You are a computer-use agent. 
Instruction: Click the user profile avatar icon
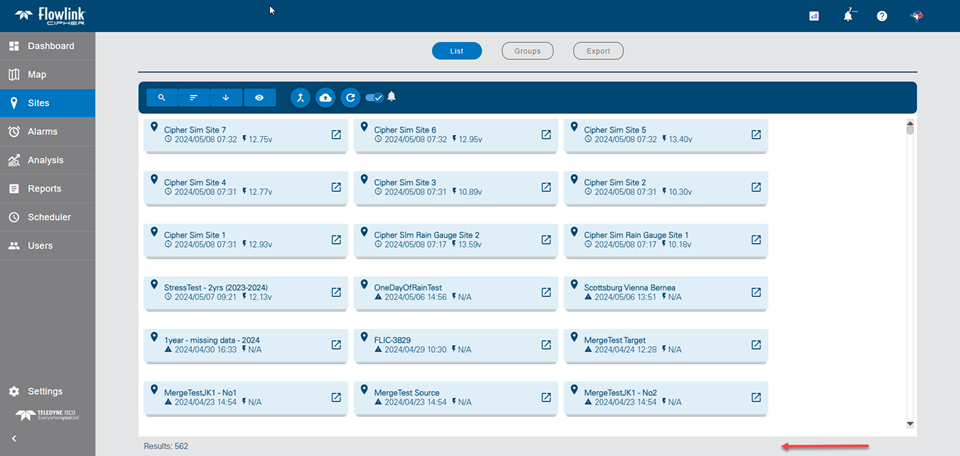[915, 17]
